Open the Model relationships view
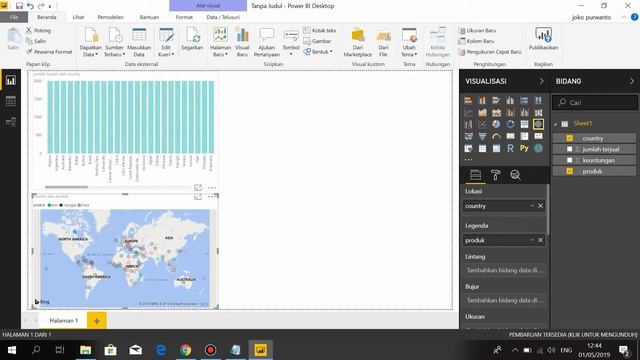 (x=11, y=122)
